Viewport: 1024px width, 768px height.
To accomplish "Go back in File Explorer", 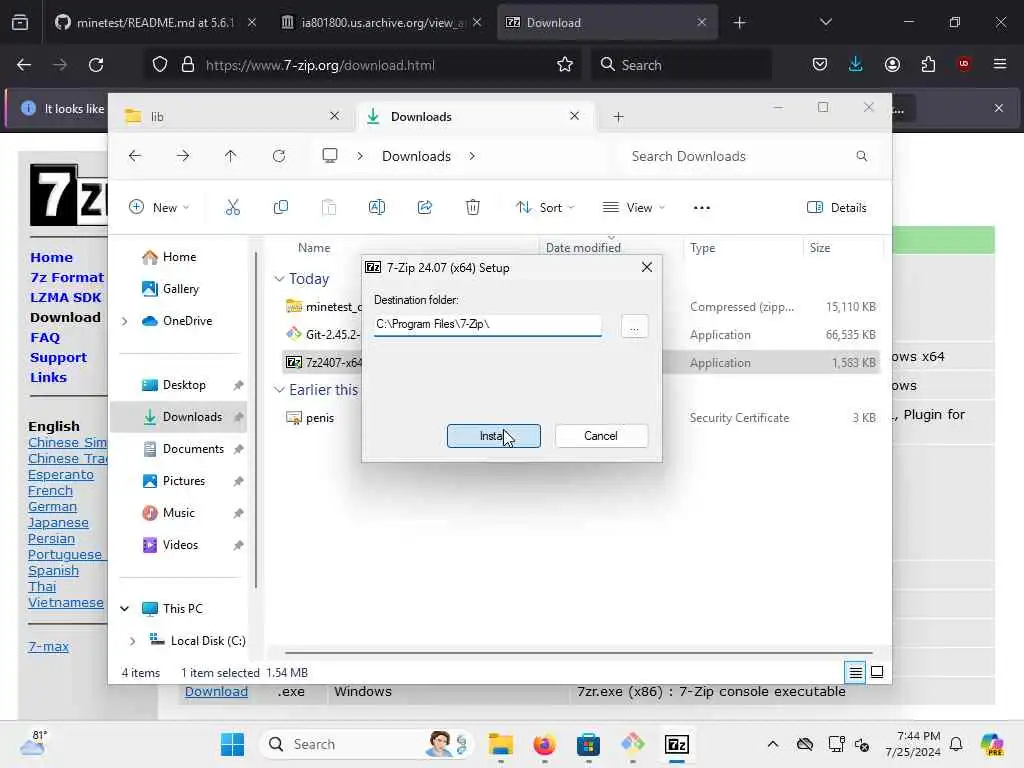I will click(135, 156).
